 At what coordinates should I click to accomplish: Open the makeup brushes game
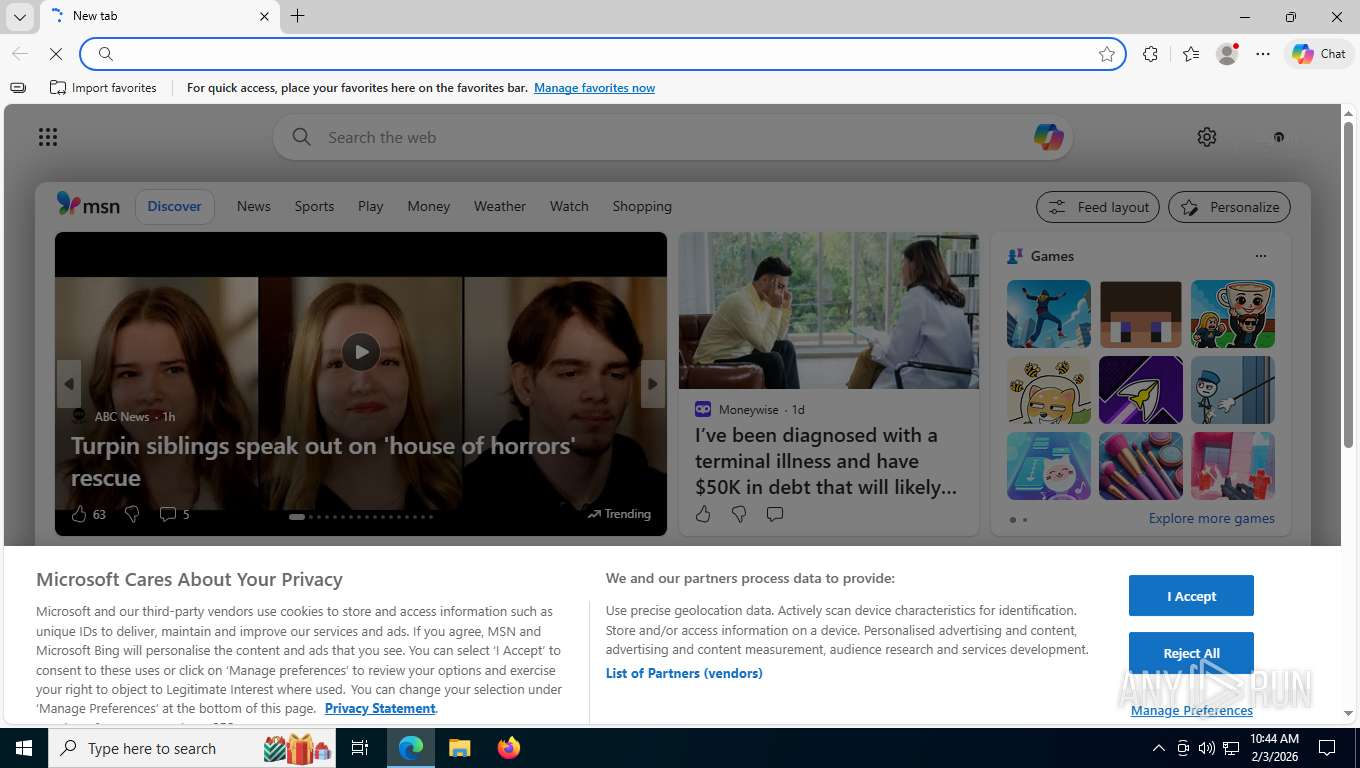[1141, 466]
